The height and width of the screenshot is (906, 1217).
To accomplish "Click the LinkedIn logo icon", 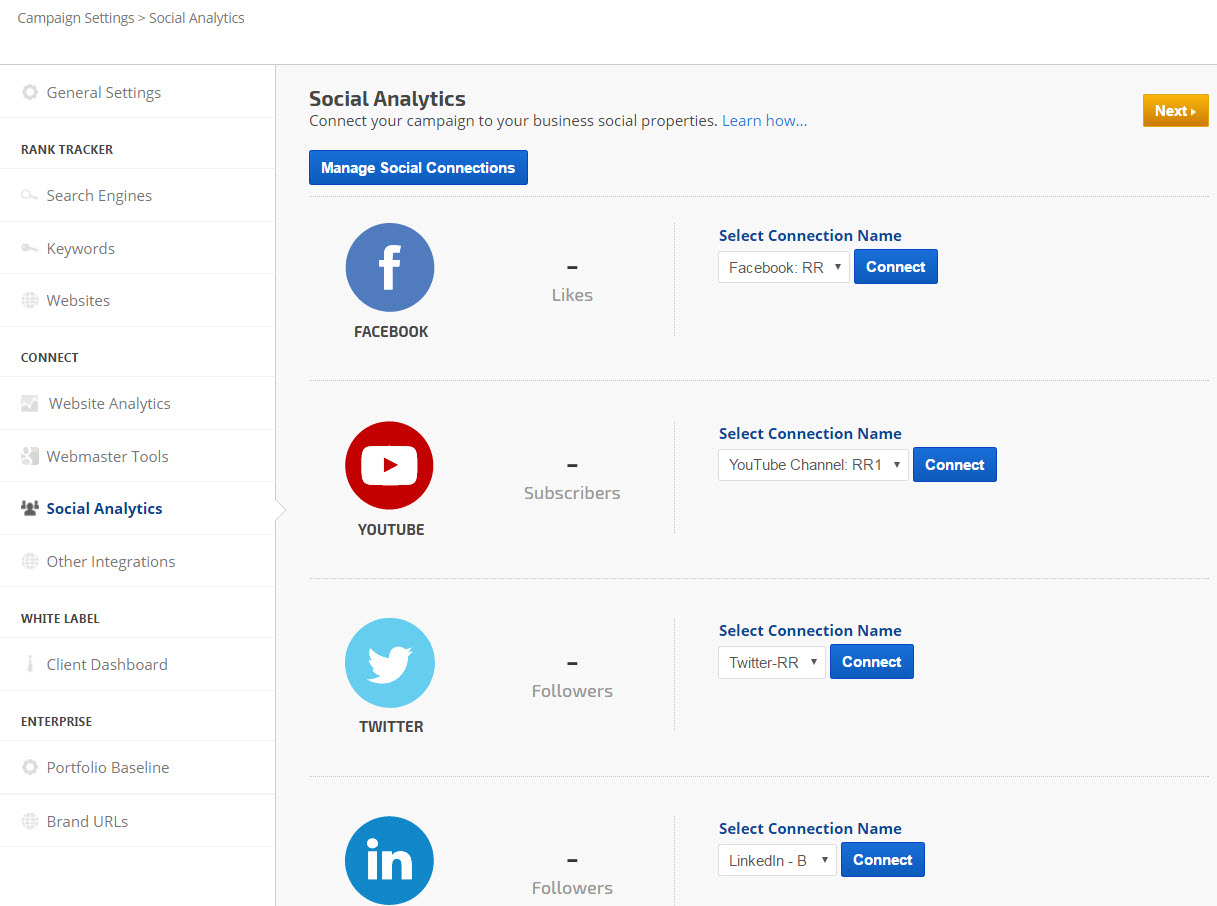I will pos(389,860).
